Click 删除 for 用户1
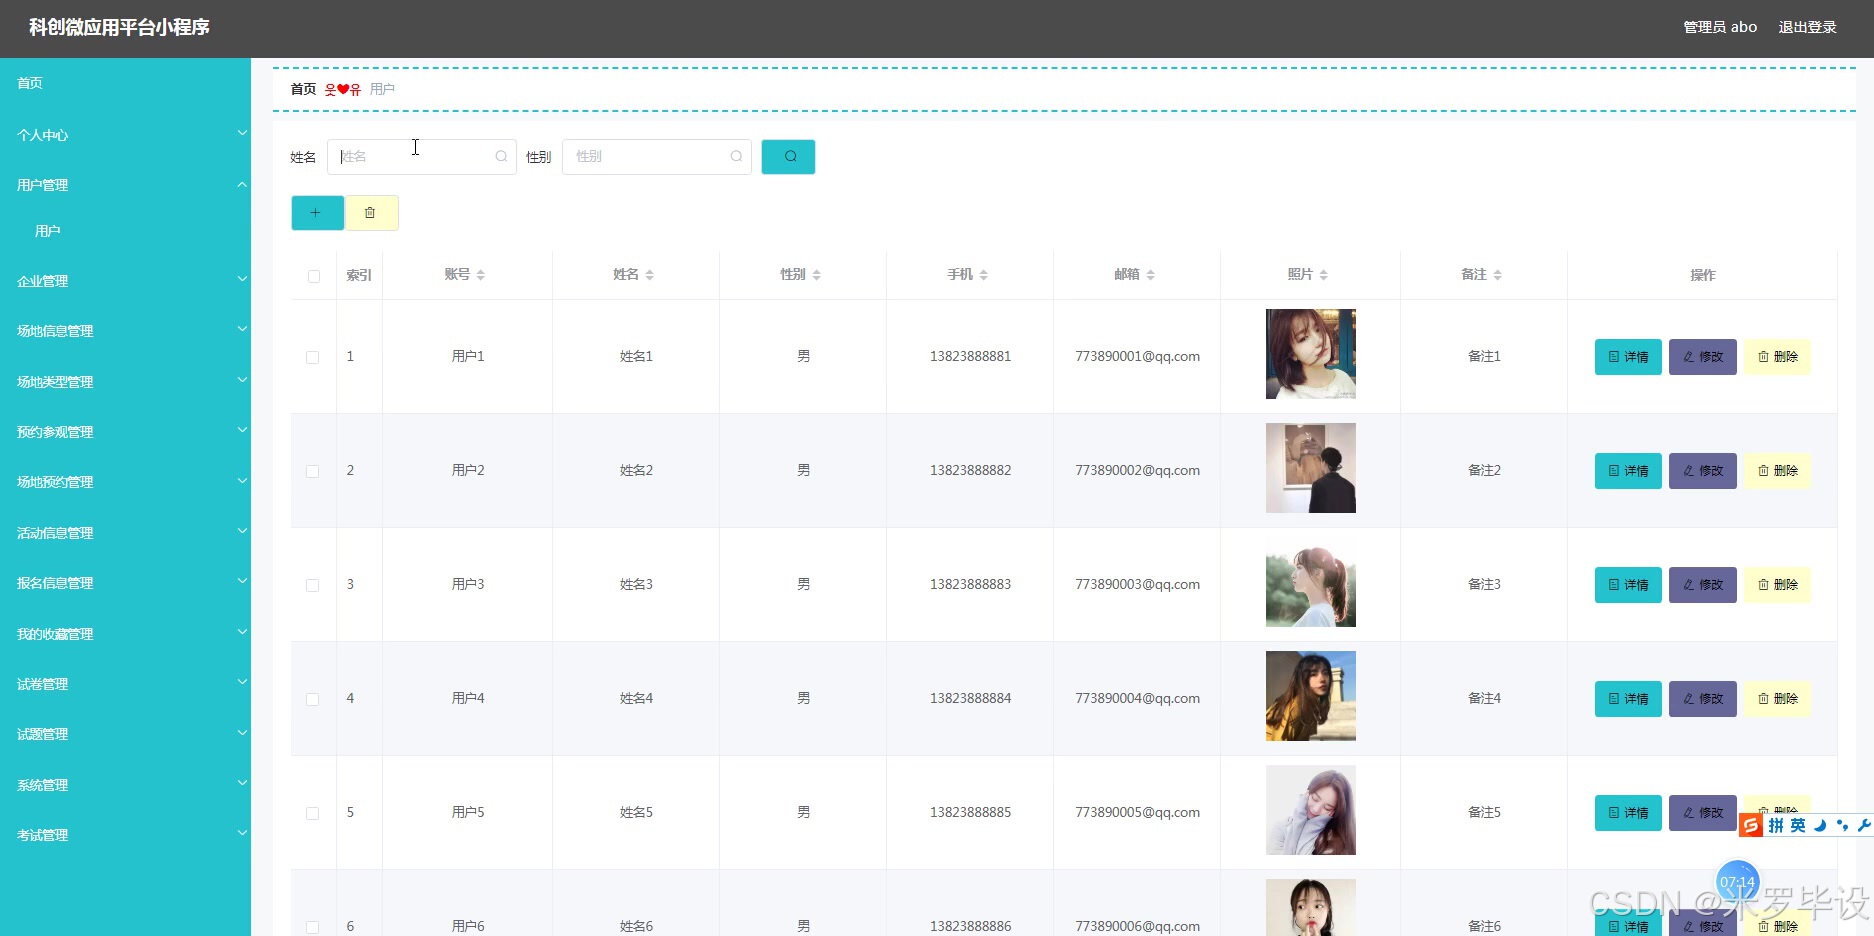 1778,357
